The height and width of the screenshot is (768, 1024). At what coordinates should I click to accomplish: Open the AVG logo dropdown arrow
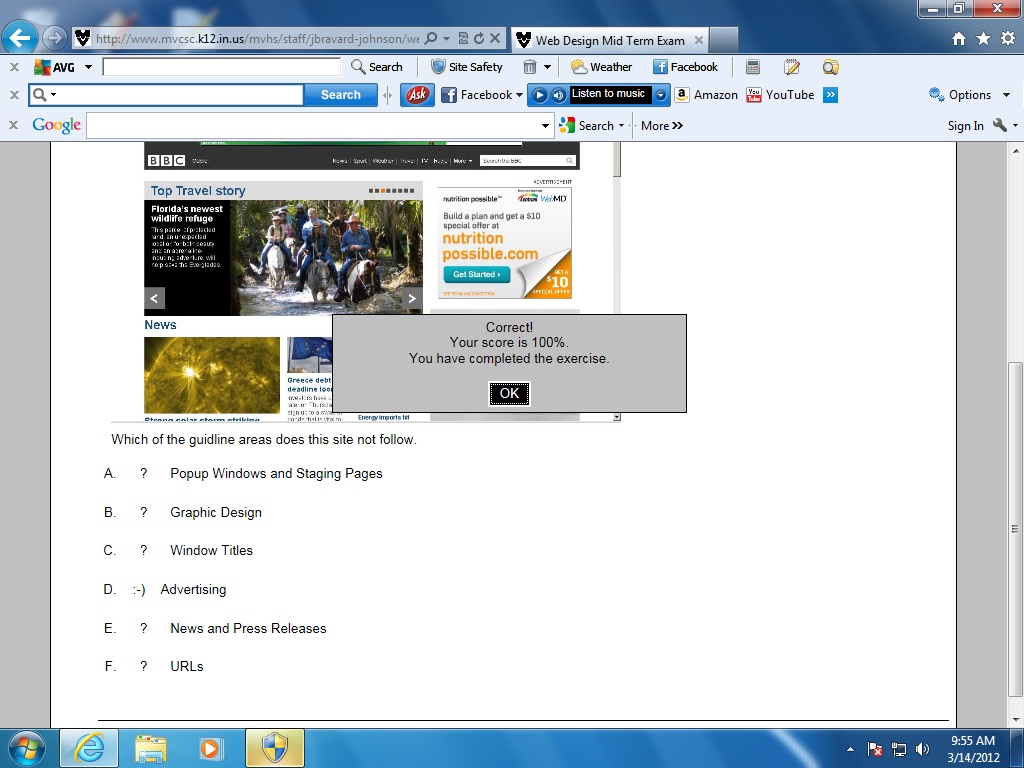[x=88, y=67]
